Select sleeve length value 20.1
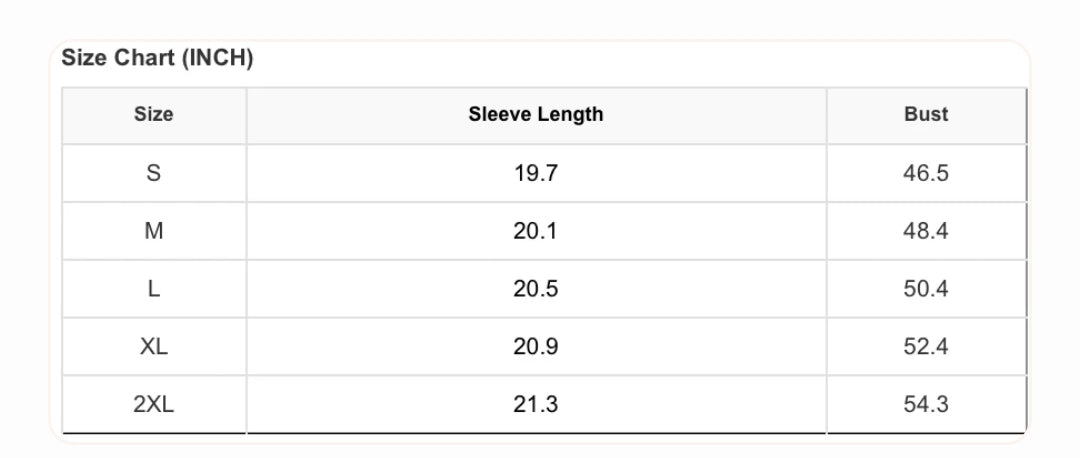1080x458 pixels. click(536, 231)
